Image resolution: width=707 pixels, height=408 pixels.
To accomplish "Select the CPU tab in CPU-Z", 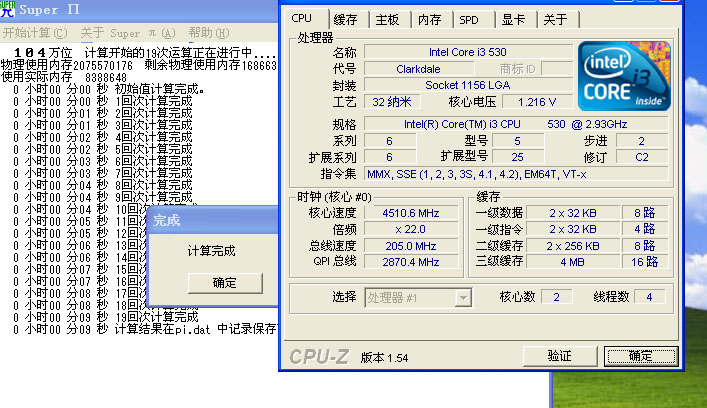I will [x=302, y=18].
